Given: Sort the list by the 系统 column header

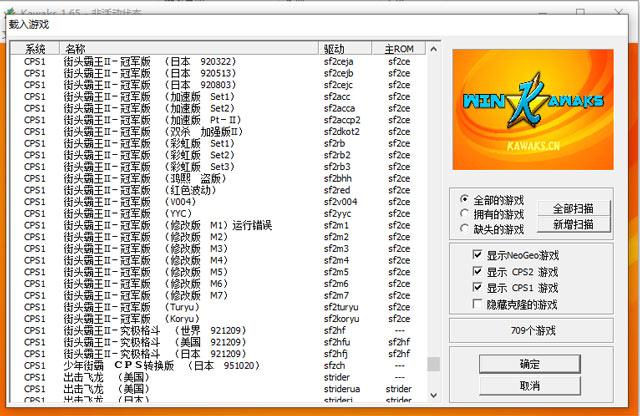Looking at the screenshot, I should tap(36, 48).
